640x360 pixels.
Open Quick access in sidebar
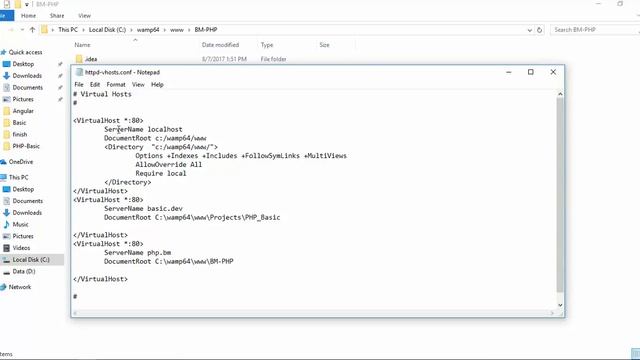click(25, 52)
